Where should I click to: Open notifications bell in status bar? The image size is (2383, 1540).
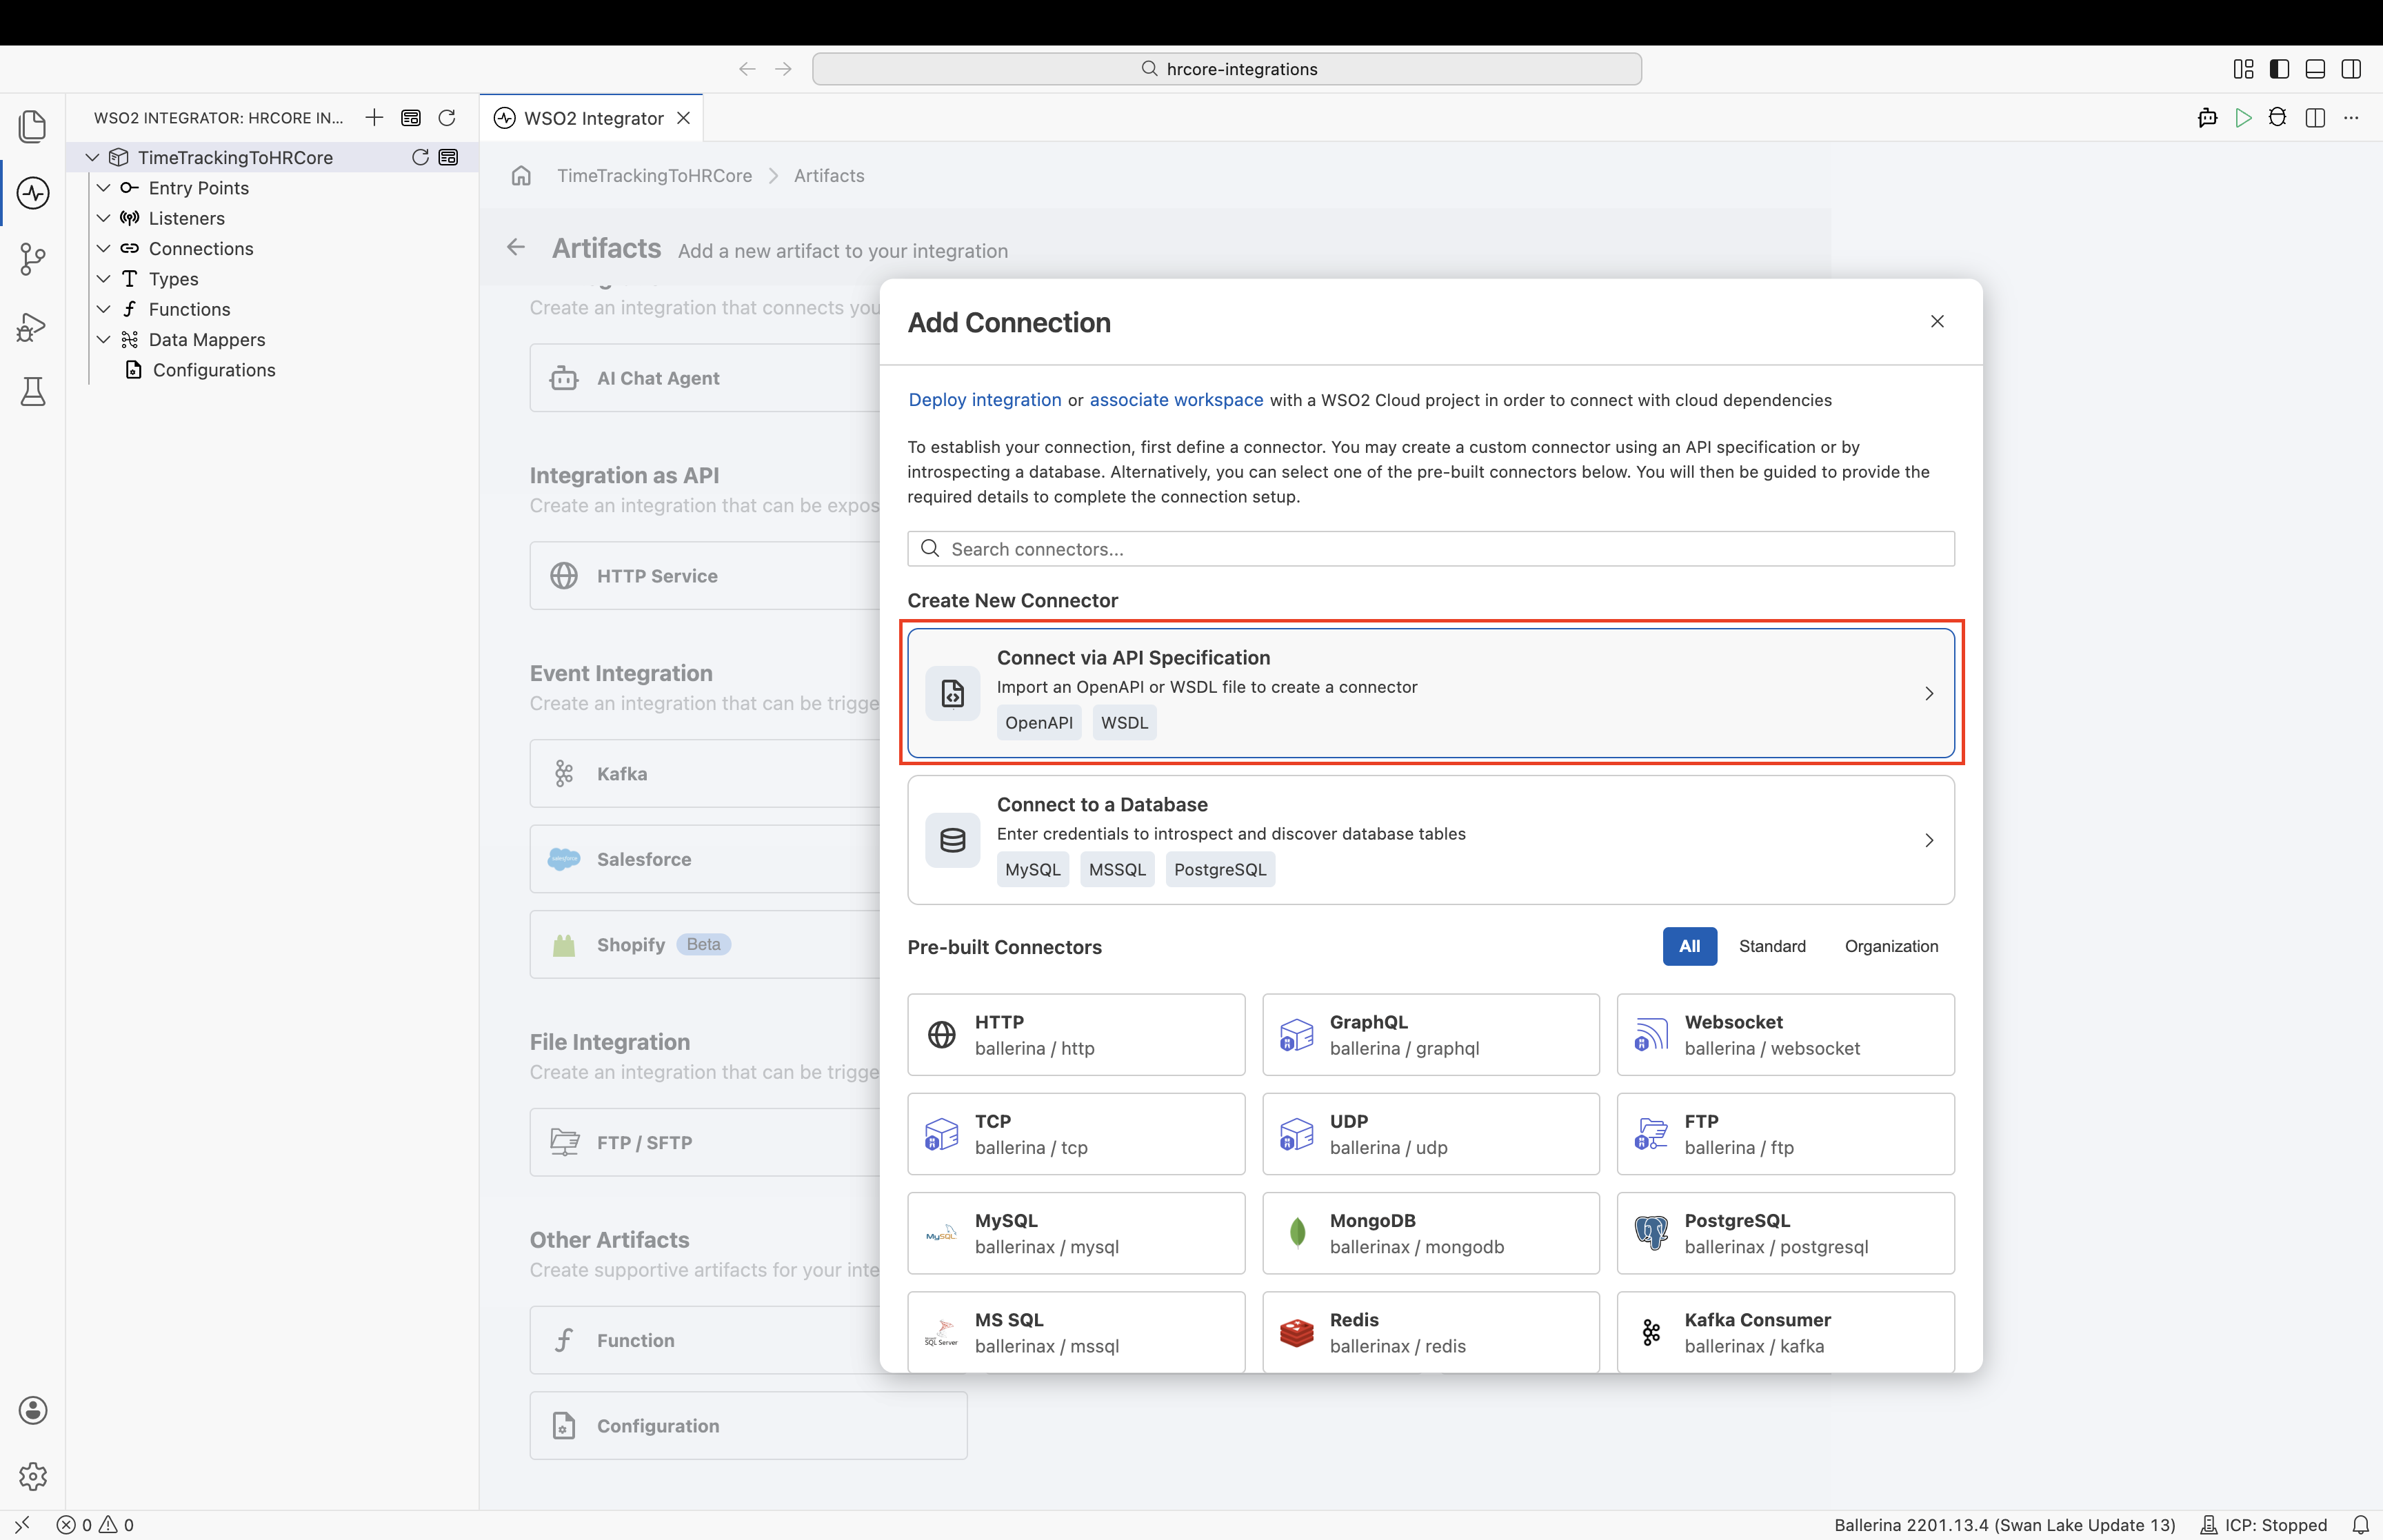2361,1525
